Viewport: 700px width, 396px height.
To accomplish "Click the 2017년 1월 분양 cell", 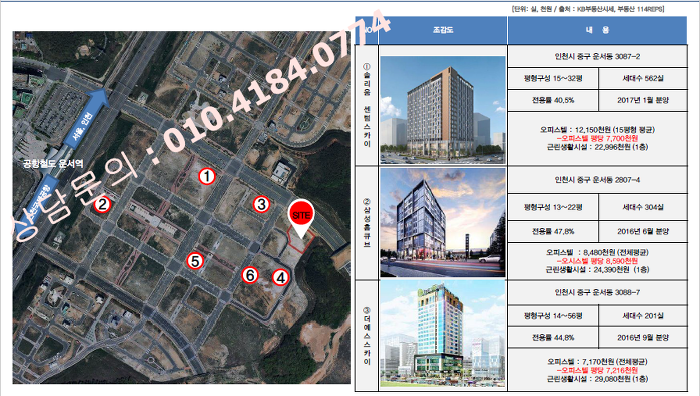I will (x=643, y=100).
